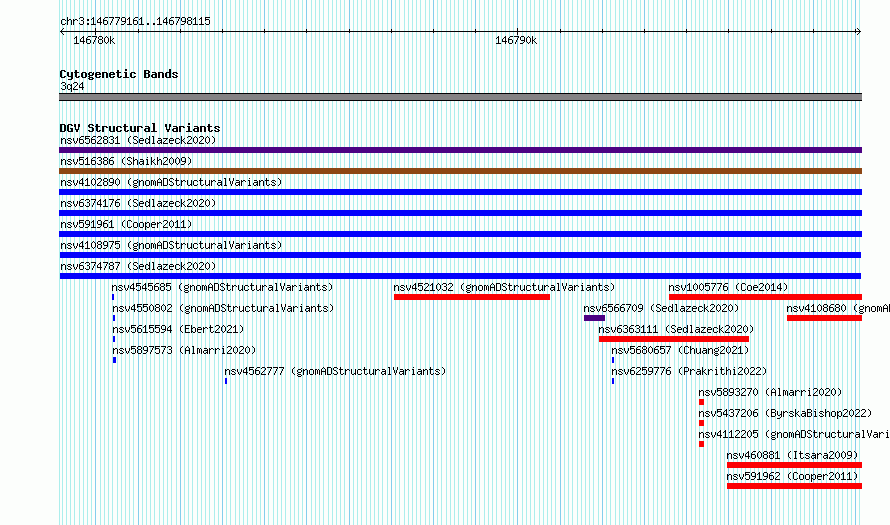
Task: Select nsv591962 (Cooper2011) label
Action: point(792,476)
